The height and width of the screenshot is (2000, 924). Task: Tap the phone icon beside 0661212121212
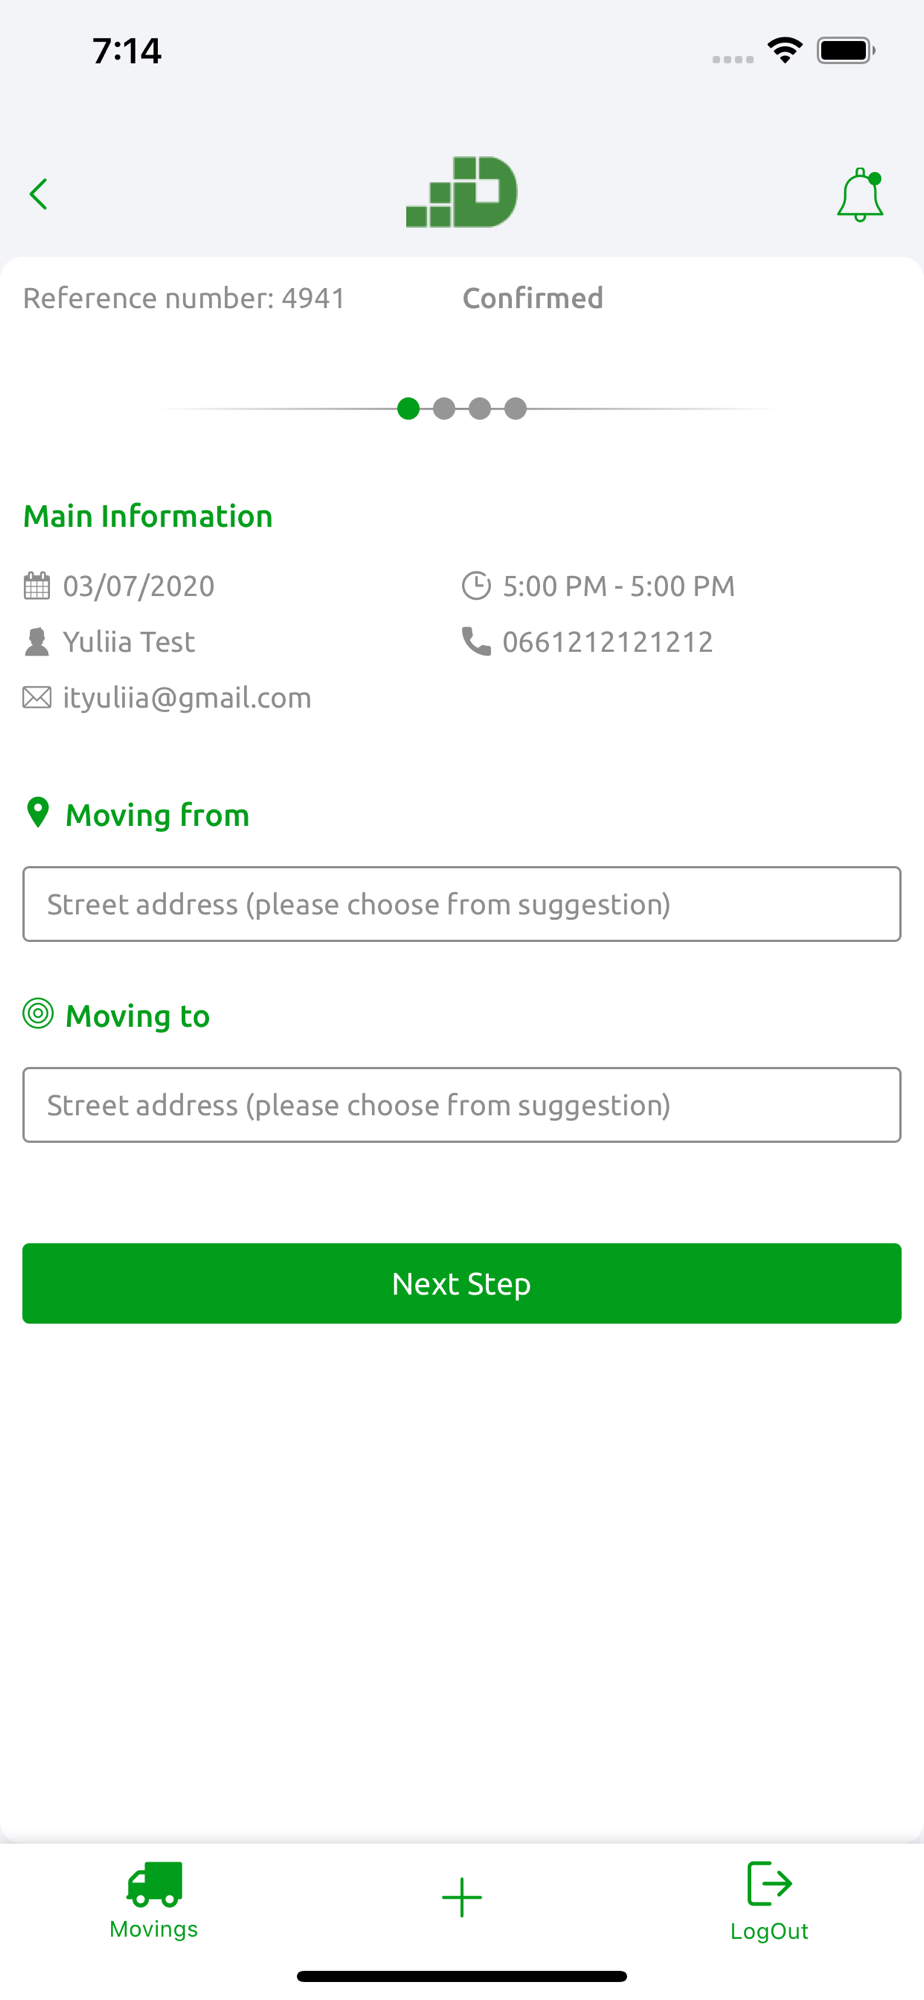tap(476, 641)
